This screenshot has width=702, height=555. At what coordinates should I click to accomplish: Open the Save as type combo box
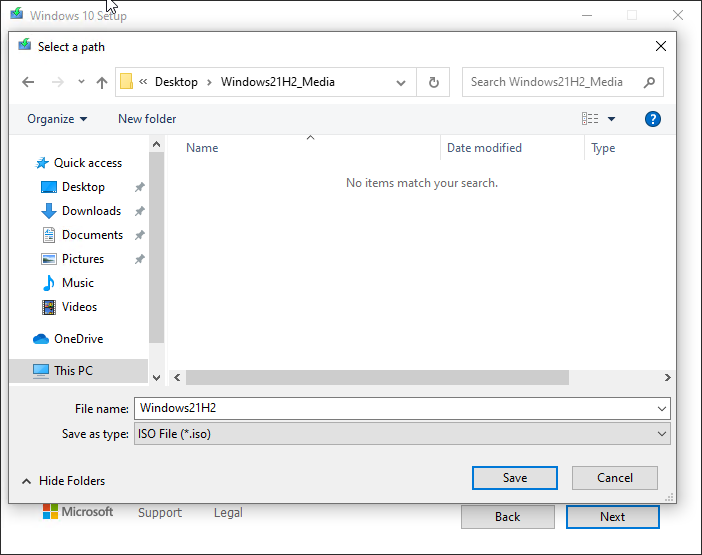tap(402, 434)
